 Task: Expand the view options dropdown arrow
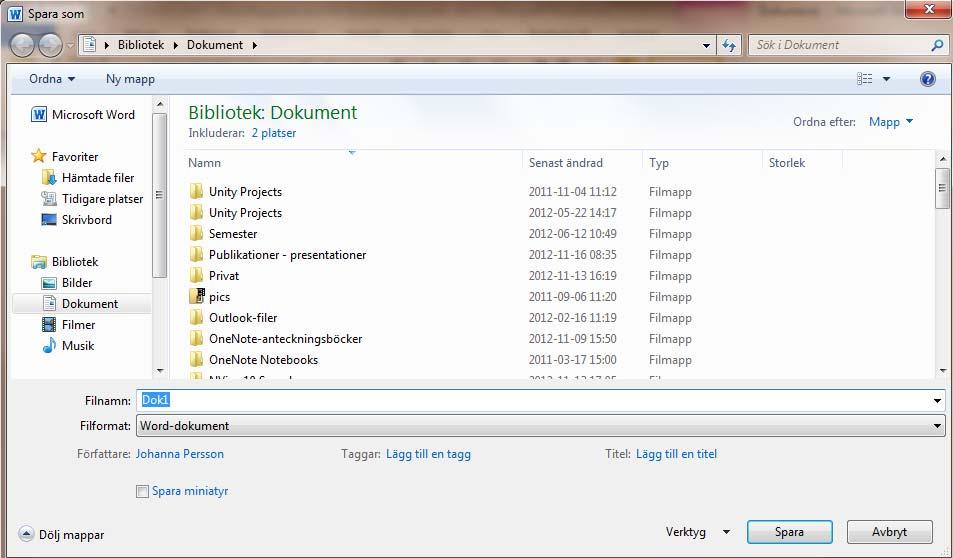(886, 79)
